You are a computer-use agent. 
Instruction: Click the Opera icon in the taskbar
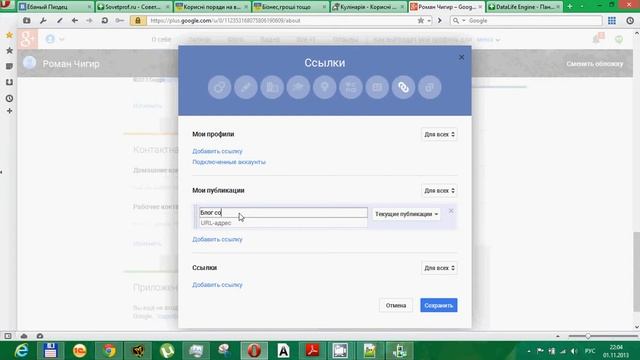coord(254,351)
